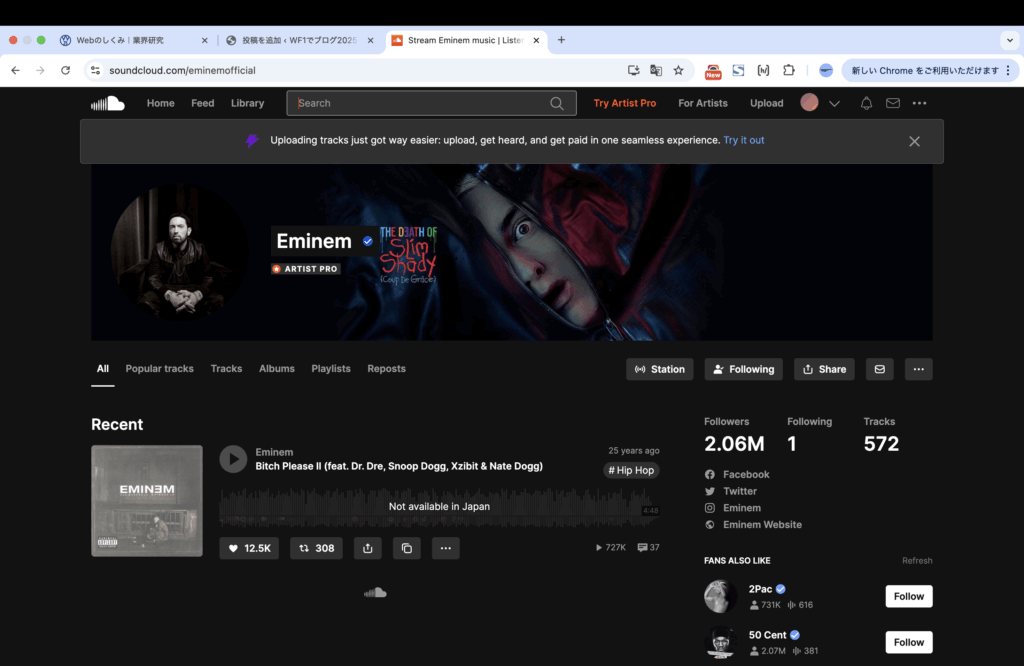This screenshot has width=1024, height=666.
Task: Open the header three-dots more menu
Action: [x=919, y=103]
